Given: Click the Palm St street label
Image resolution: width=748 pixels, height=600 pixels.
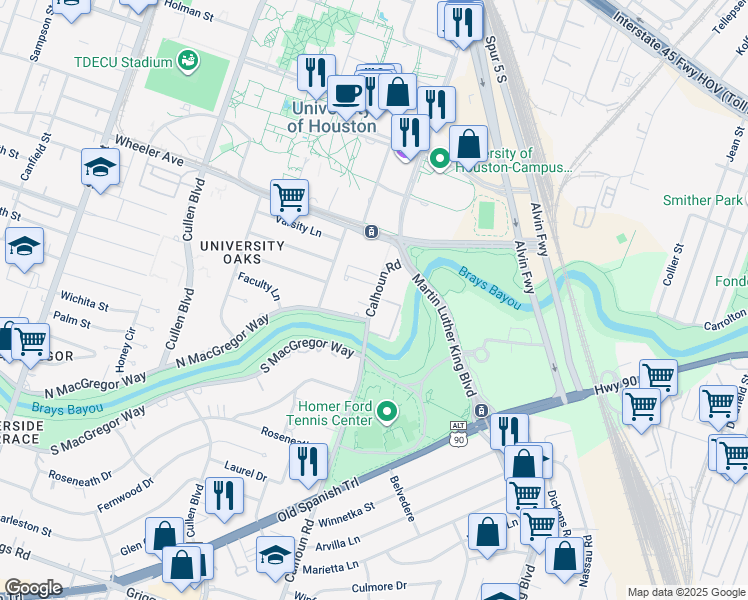Looking at the screenshot, I should tap(72, 320).
